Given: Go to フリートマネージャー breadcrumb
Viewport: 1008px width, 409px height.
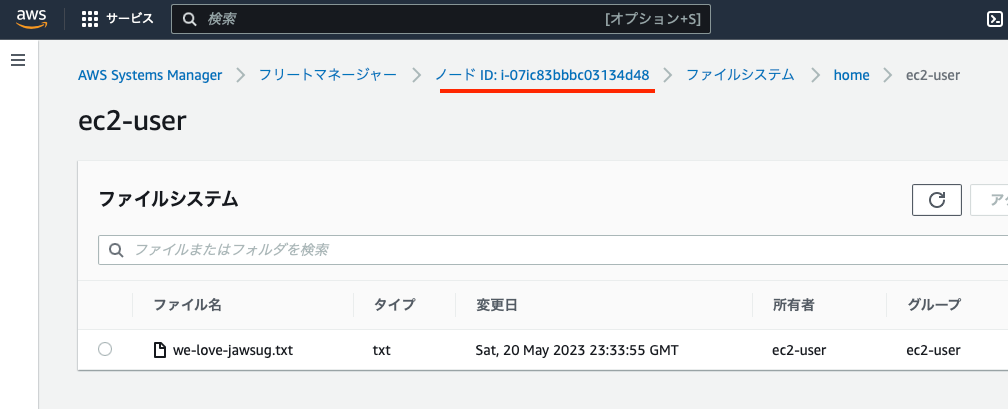Looking at the screenshot, I should tap(328, 75).
